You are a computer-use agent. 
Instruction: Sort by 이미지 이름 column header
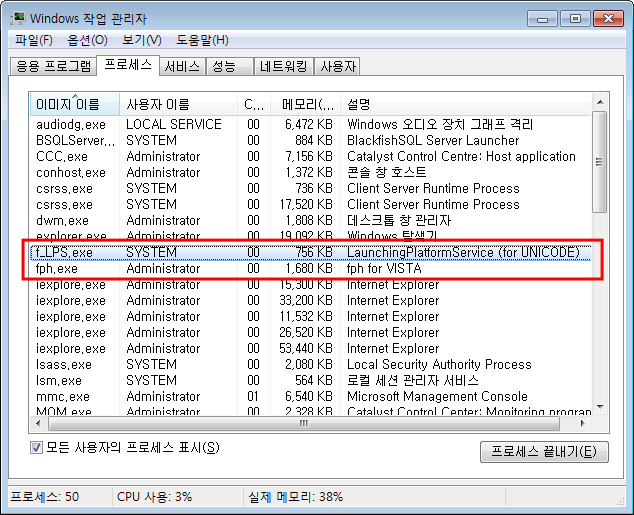pos(75,104)
